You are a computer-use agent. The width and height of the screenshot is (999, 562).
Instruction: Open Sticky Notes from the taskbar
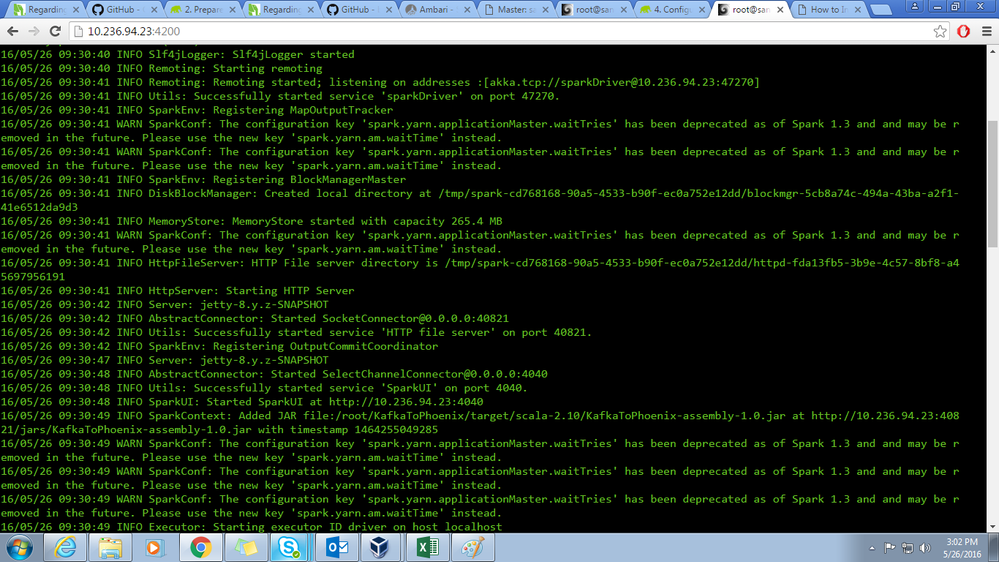tap(246, 547)
